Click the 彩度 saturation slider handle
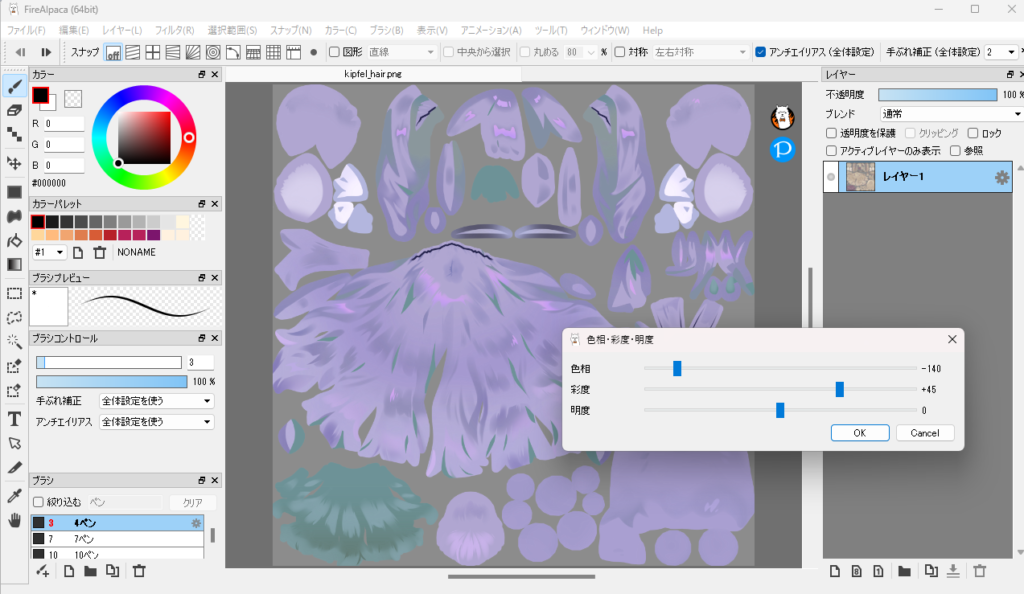The image size is (1024, 594). click(x=840, y=389)
